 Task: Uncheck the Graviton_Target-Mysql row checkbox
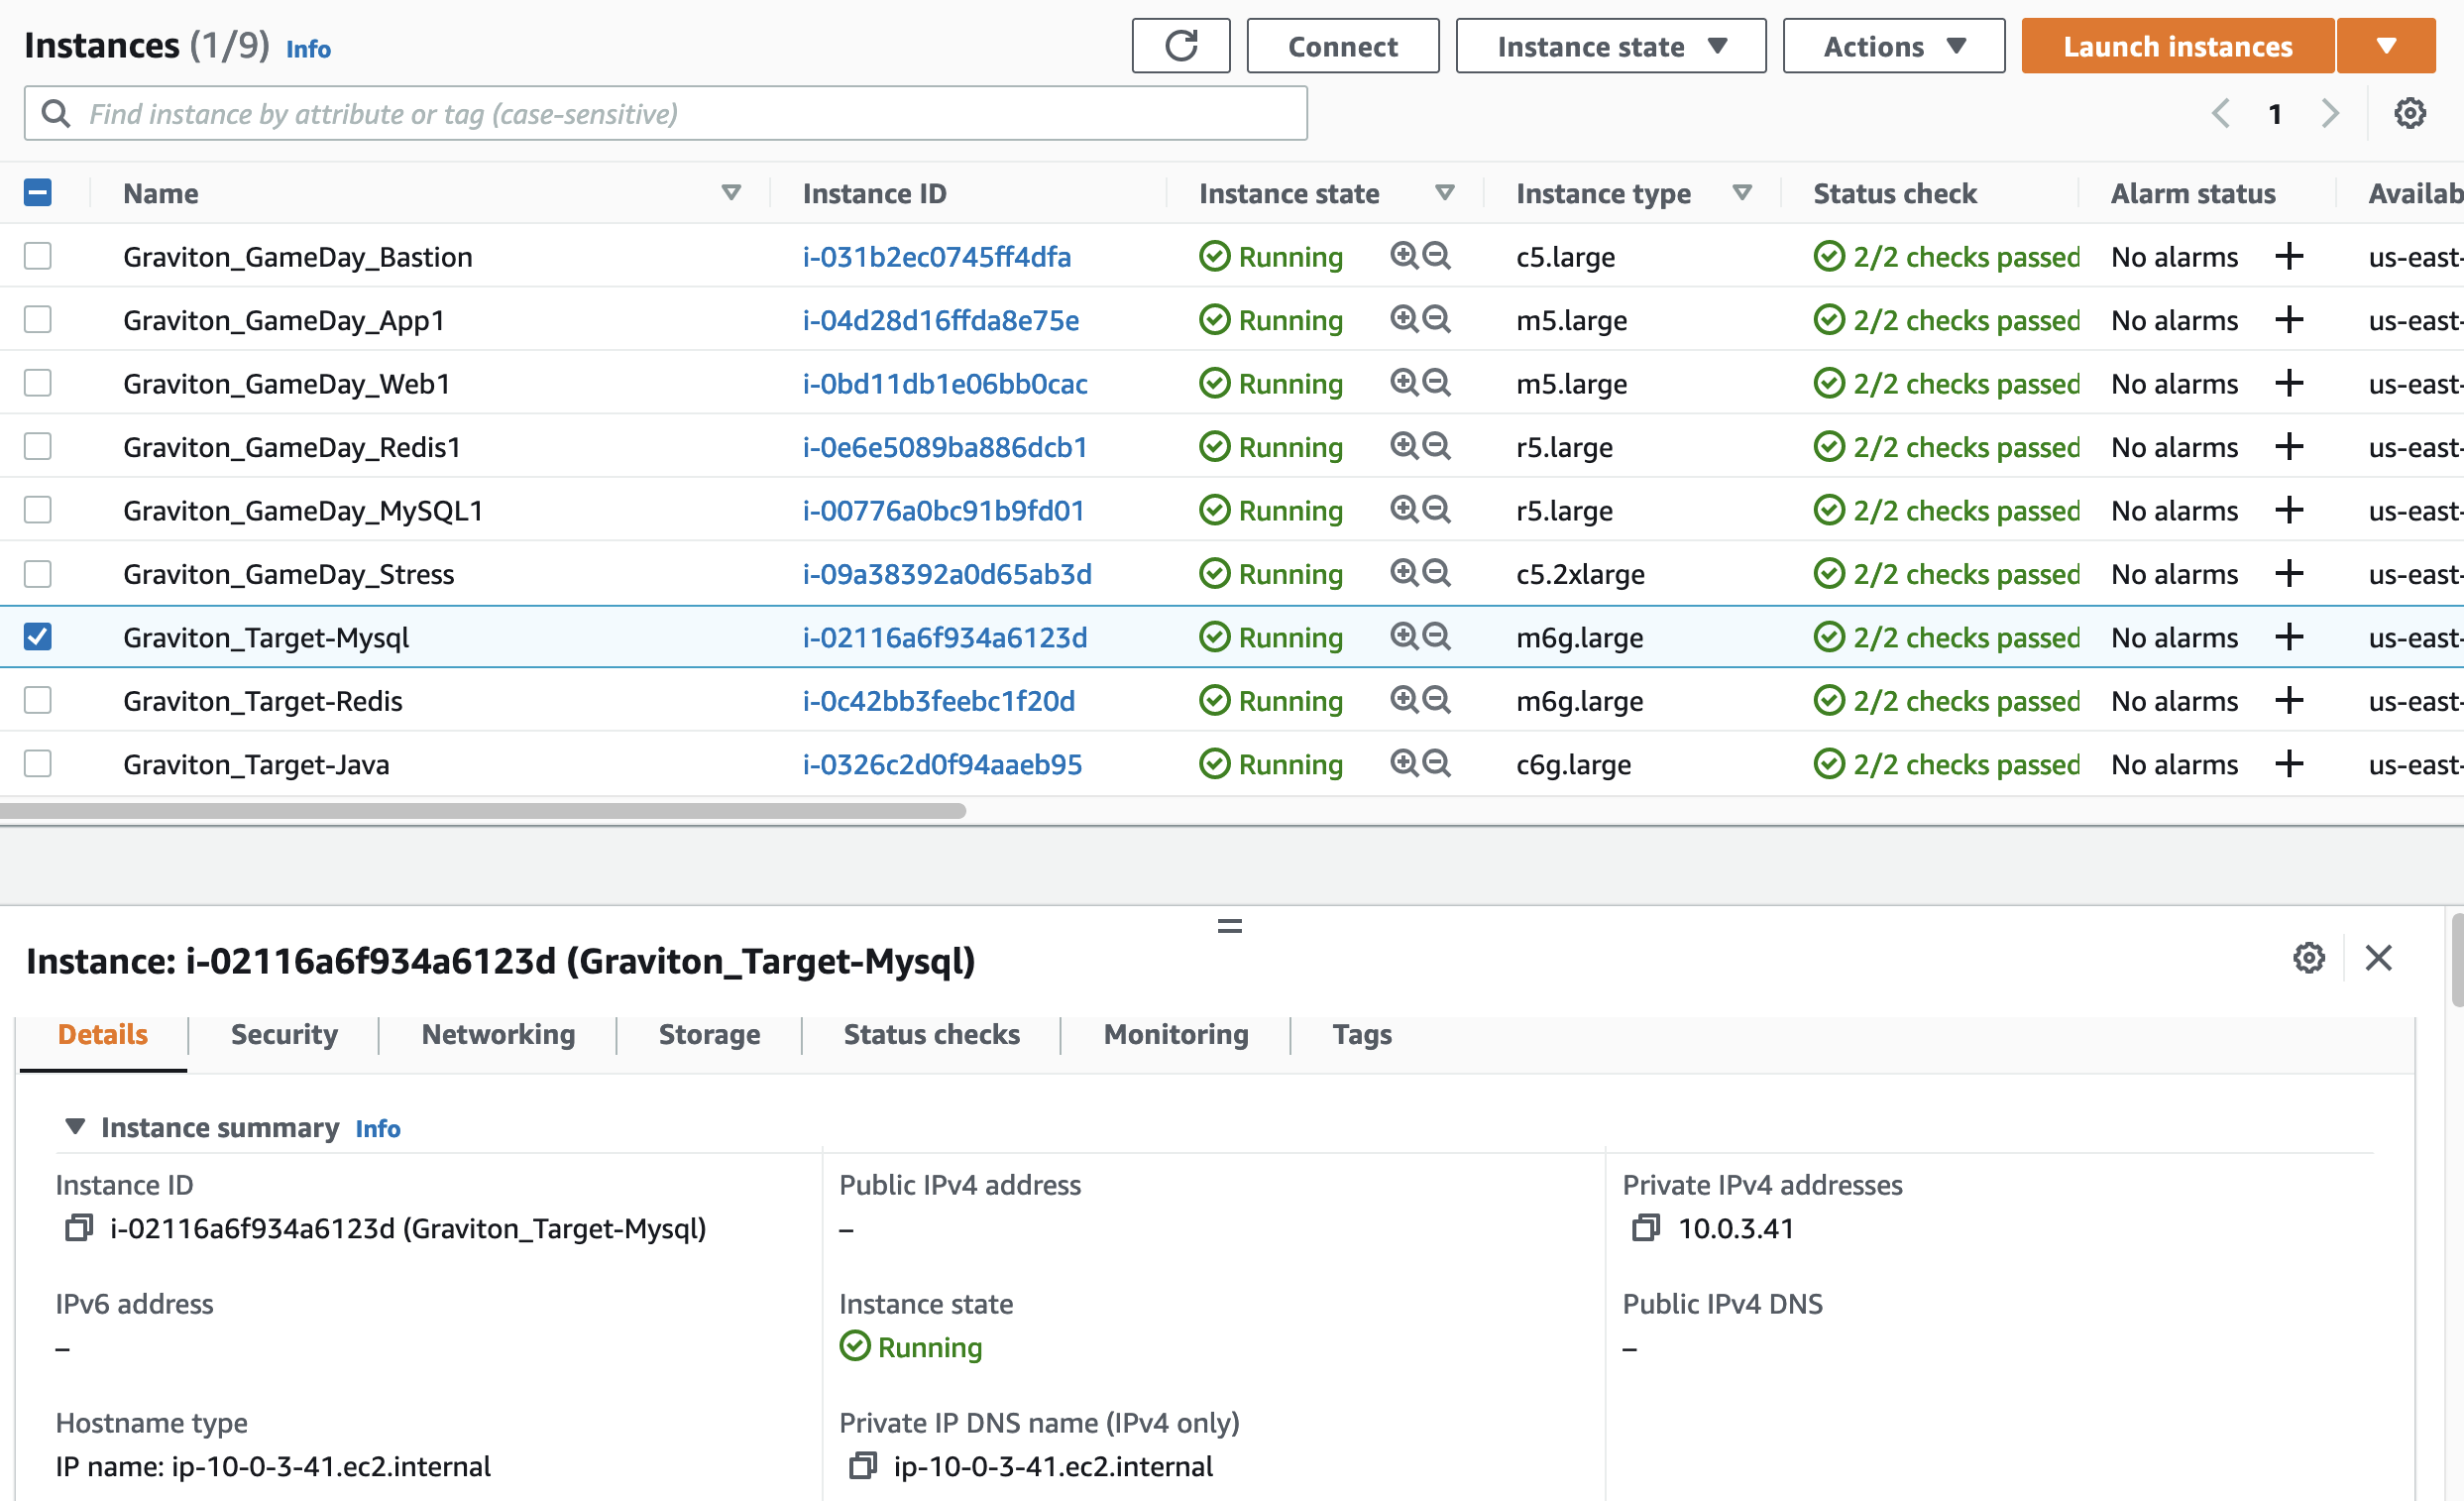point(38,637)
